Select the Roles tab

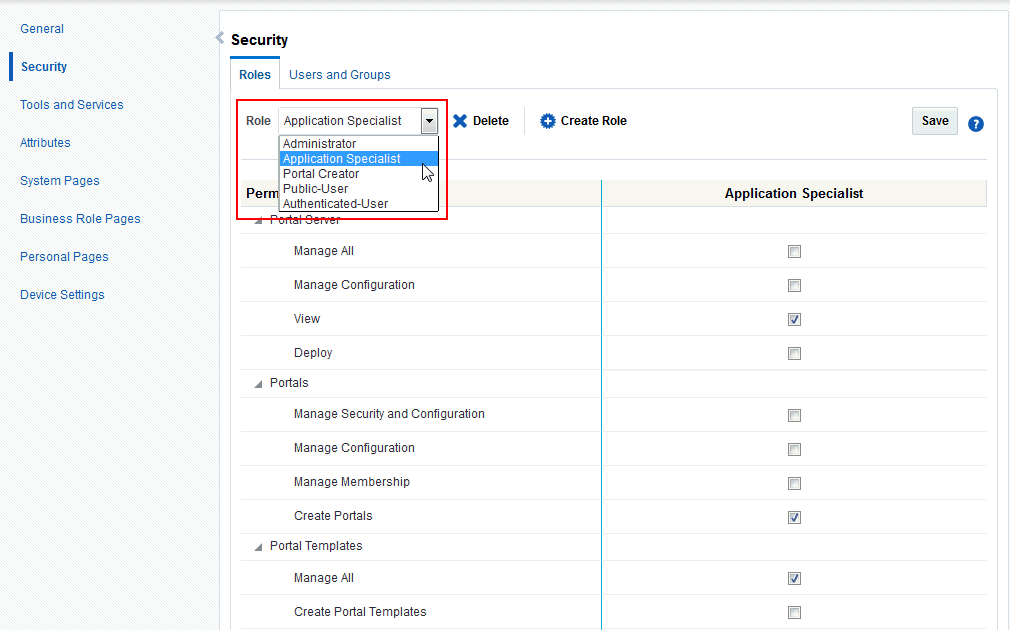point(255,75)
